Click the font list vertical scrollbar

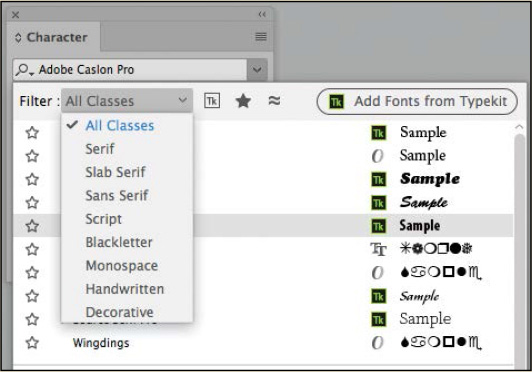coord(519,248)
